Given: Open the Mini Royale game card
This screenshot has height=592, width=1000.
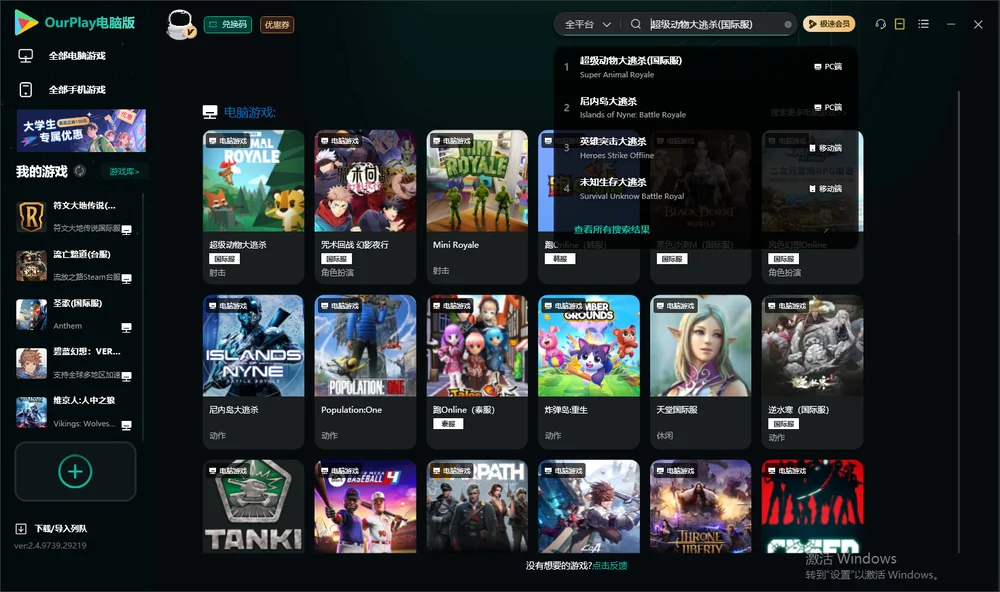Looking at the screenshot, I should [477, 207].
